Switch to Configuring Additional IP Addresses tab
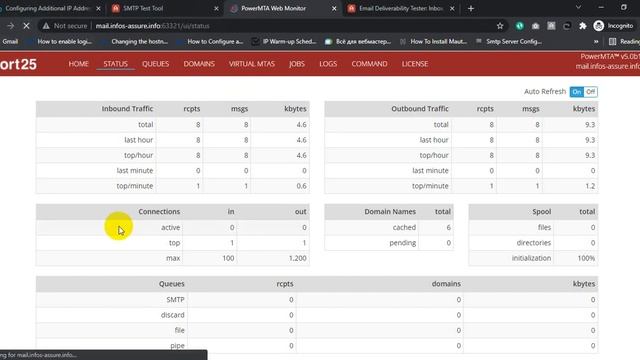This screenshot has height=360, width=640. click(47, 8)
